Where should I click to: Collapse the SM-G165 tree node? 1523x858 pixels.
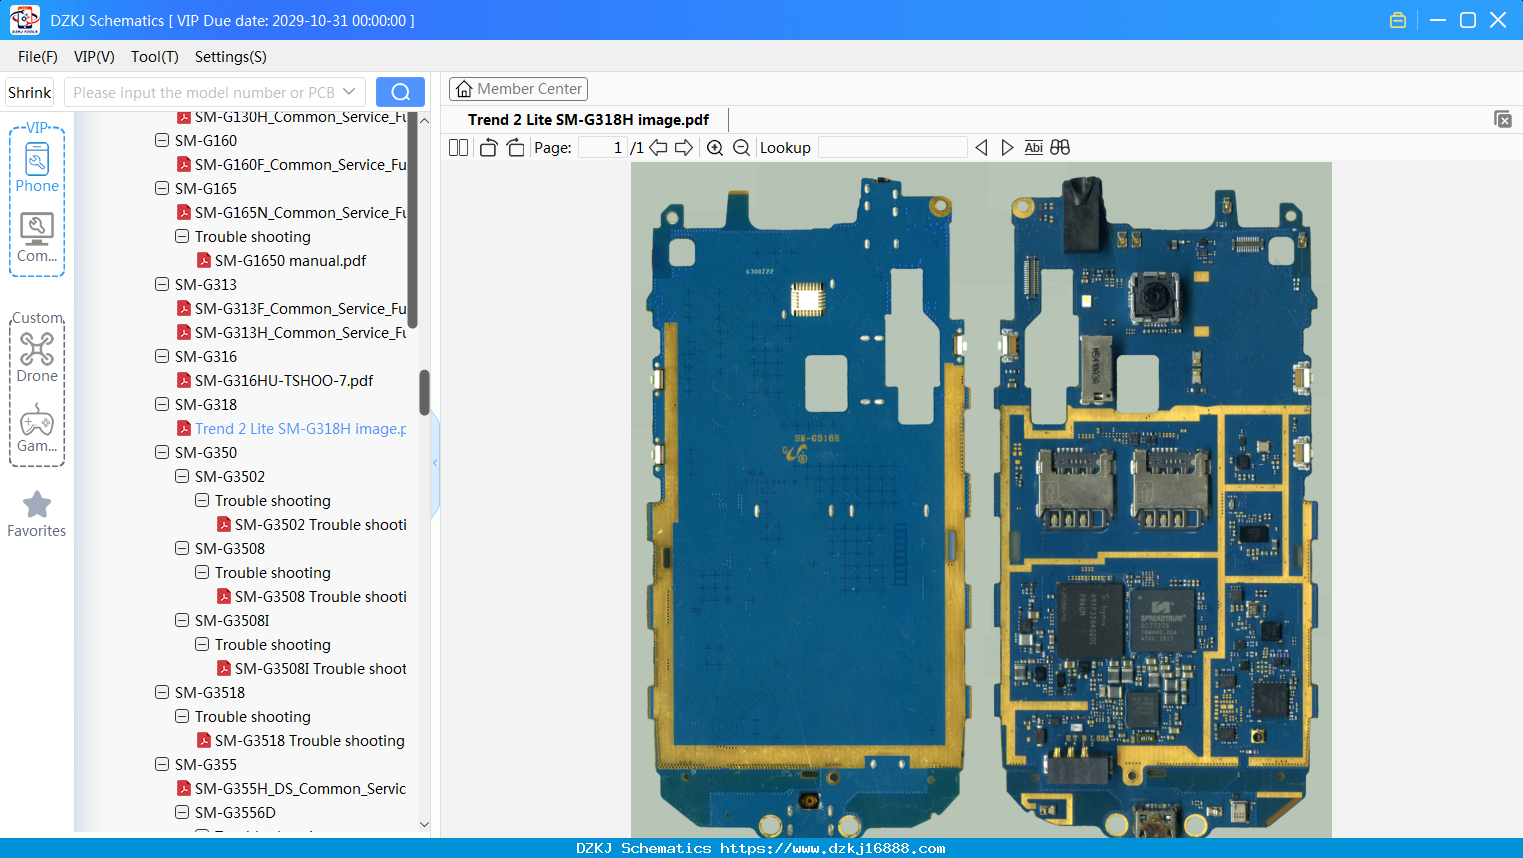[x=162, y=188]
